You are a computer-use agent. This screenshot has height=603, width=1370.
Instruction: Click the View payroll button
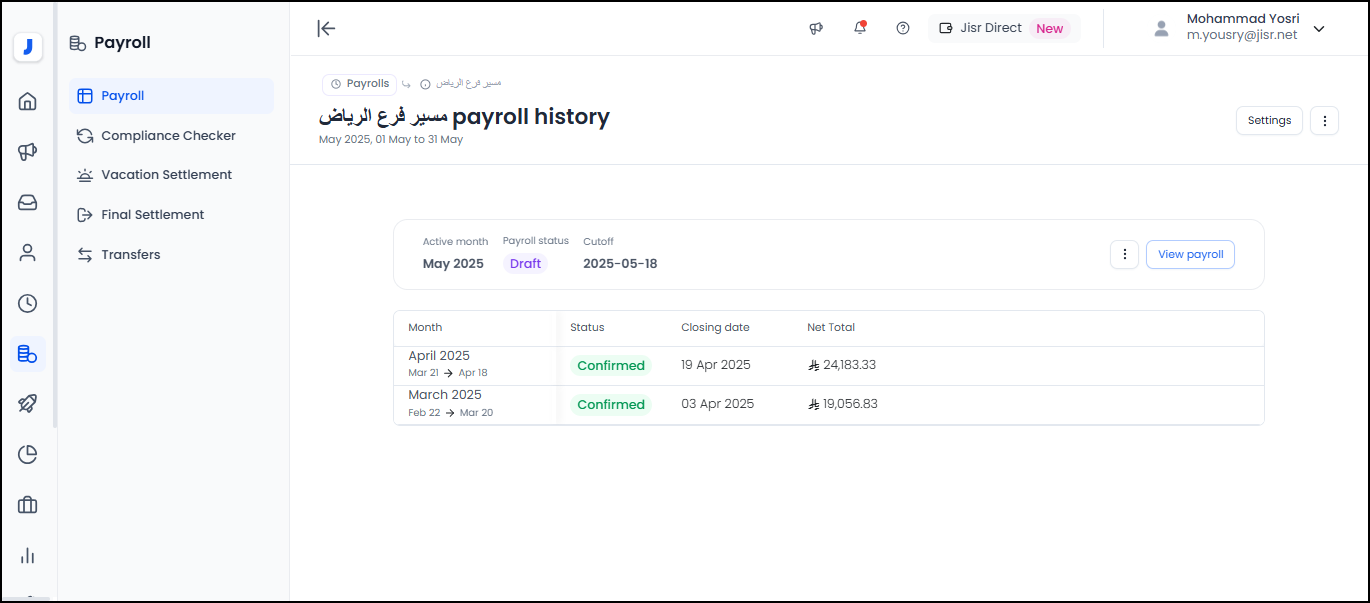(x=1190, y=255)
